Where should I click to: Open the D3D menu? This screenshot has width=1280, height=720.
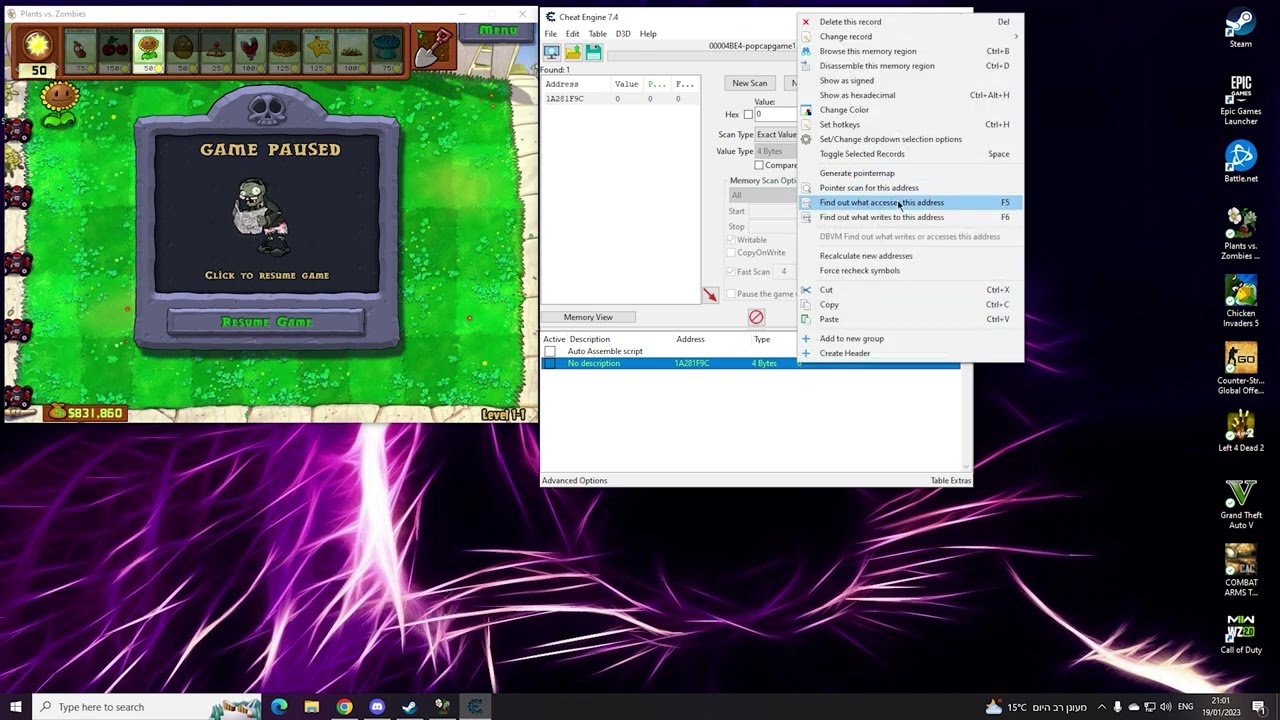coord(623,34)
